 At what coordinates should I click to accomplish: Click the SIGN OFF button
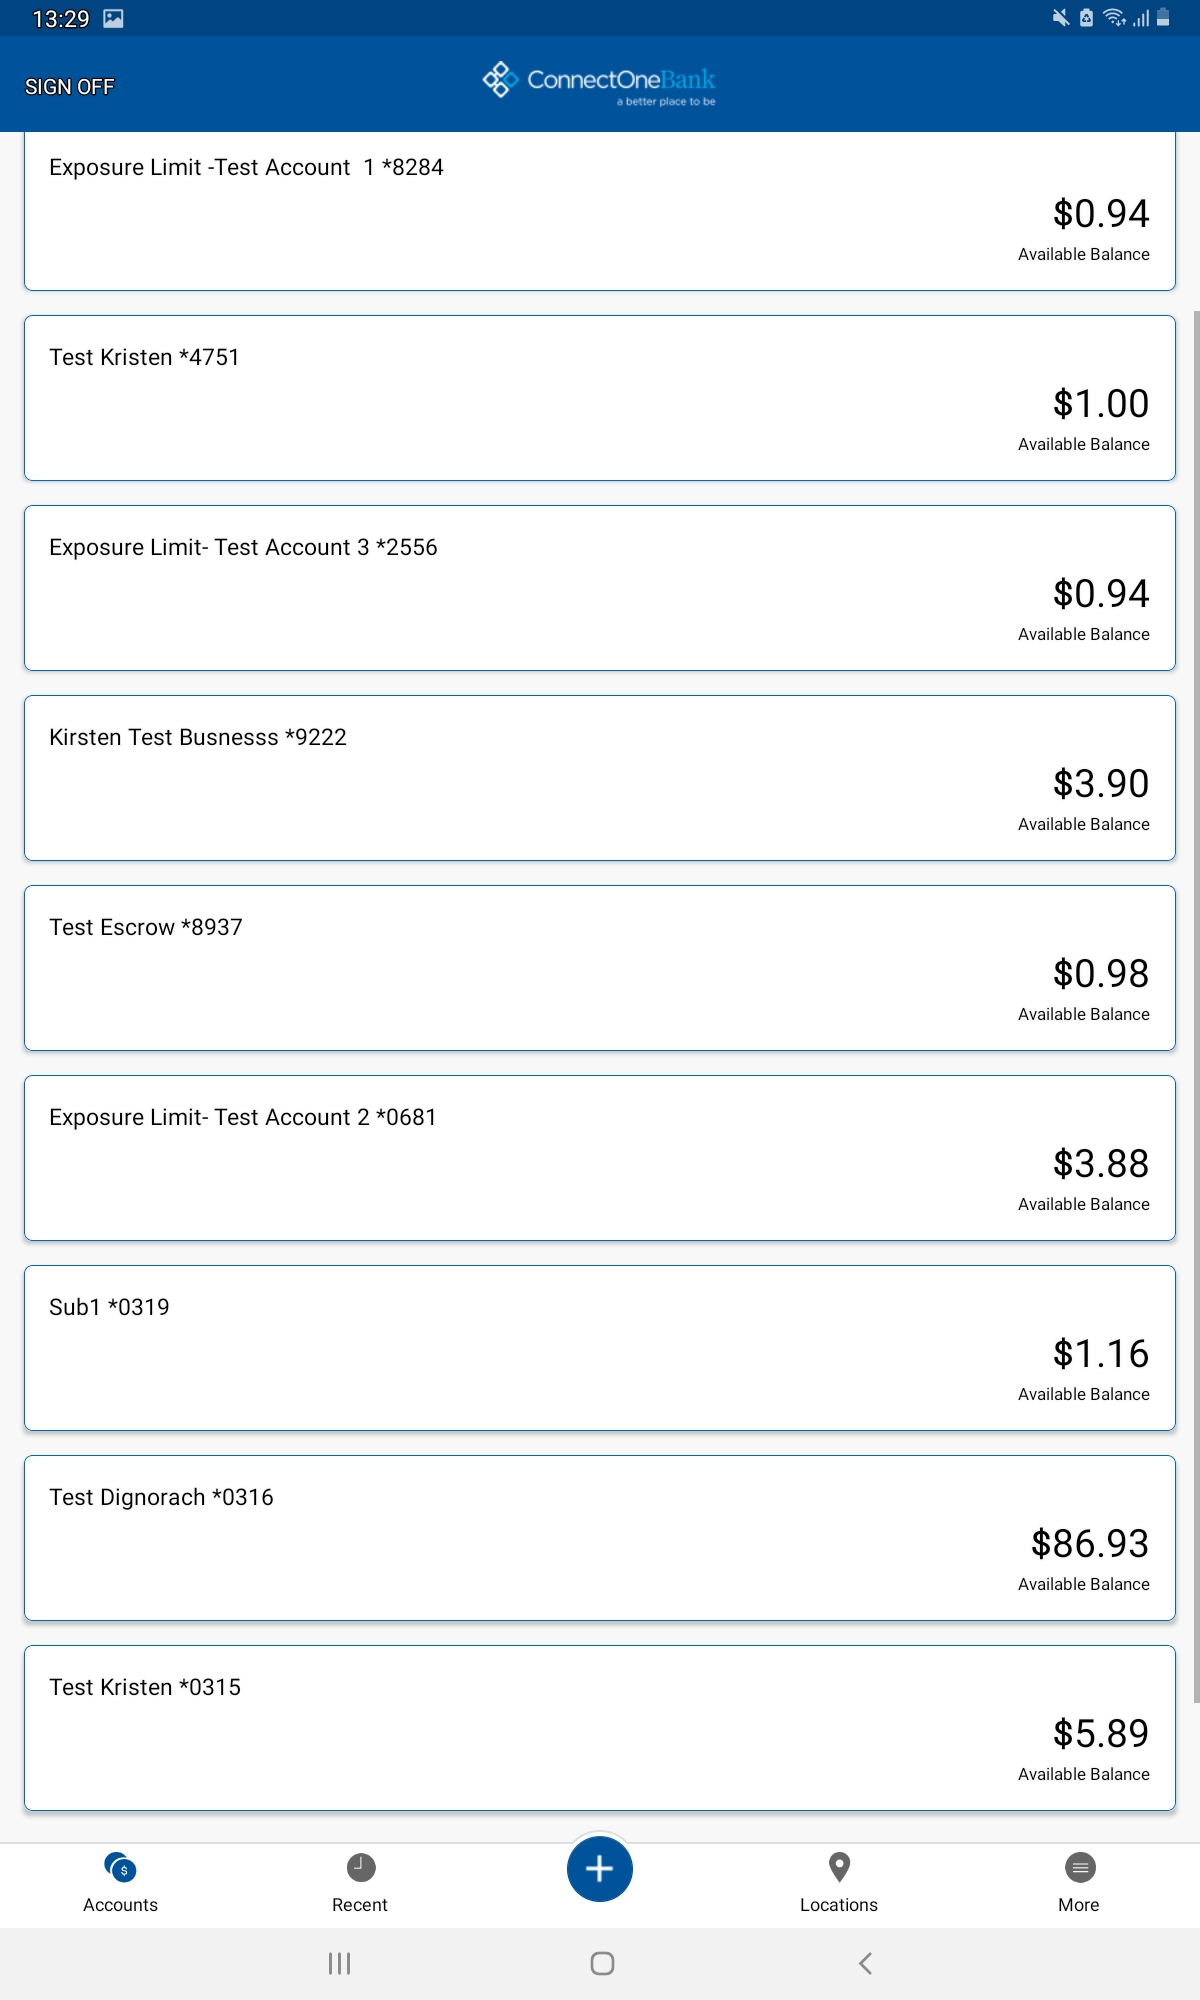pos(69,87)
